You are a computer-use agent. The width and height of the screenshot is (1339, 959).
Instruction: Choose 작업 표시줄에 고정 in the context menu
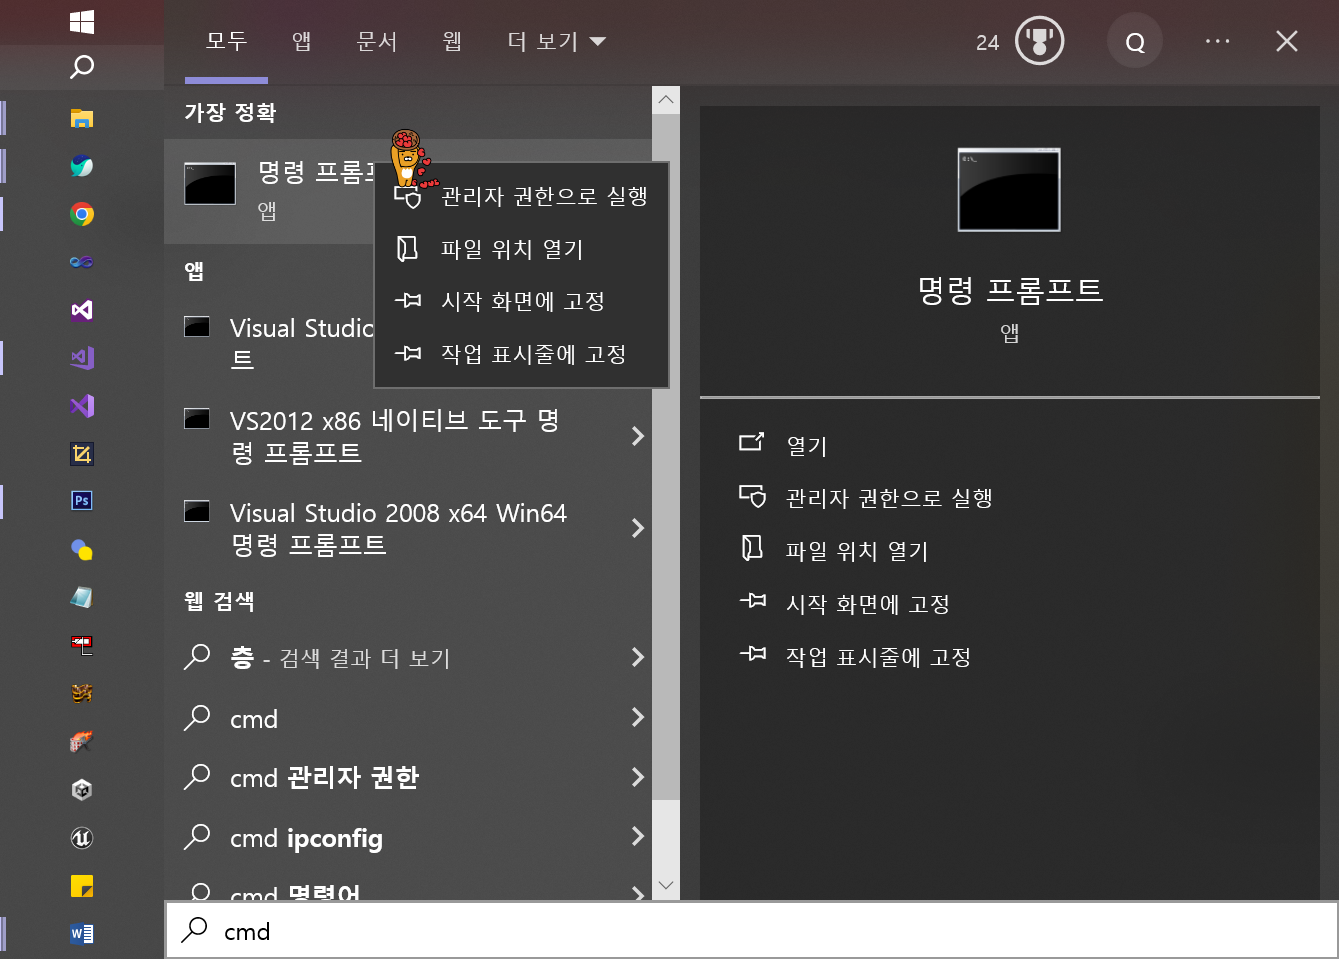(x=521, y=354)
